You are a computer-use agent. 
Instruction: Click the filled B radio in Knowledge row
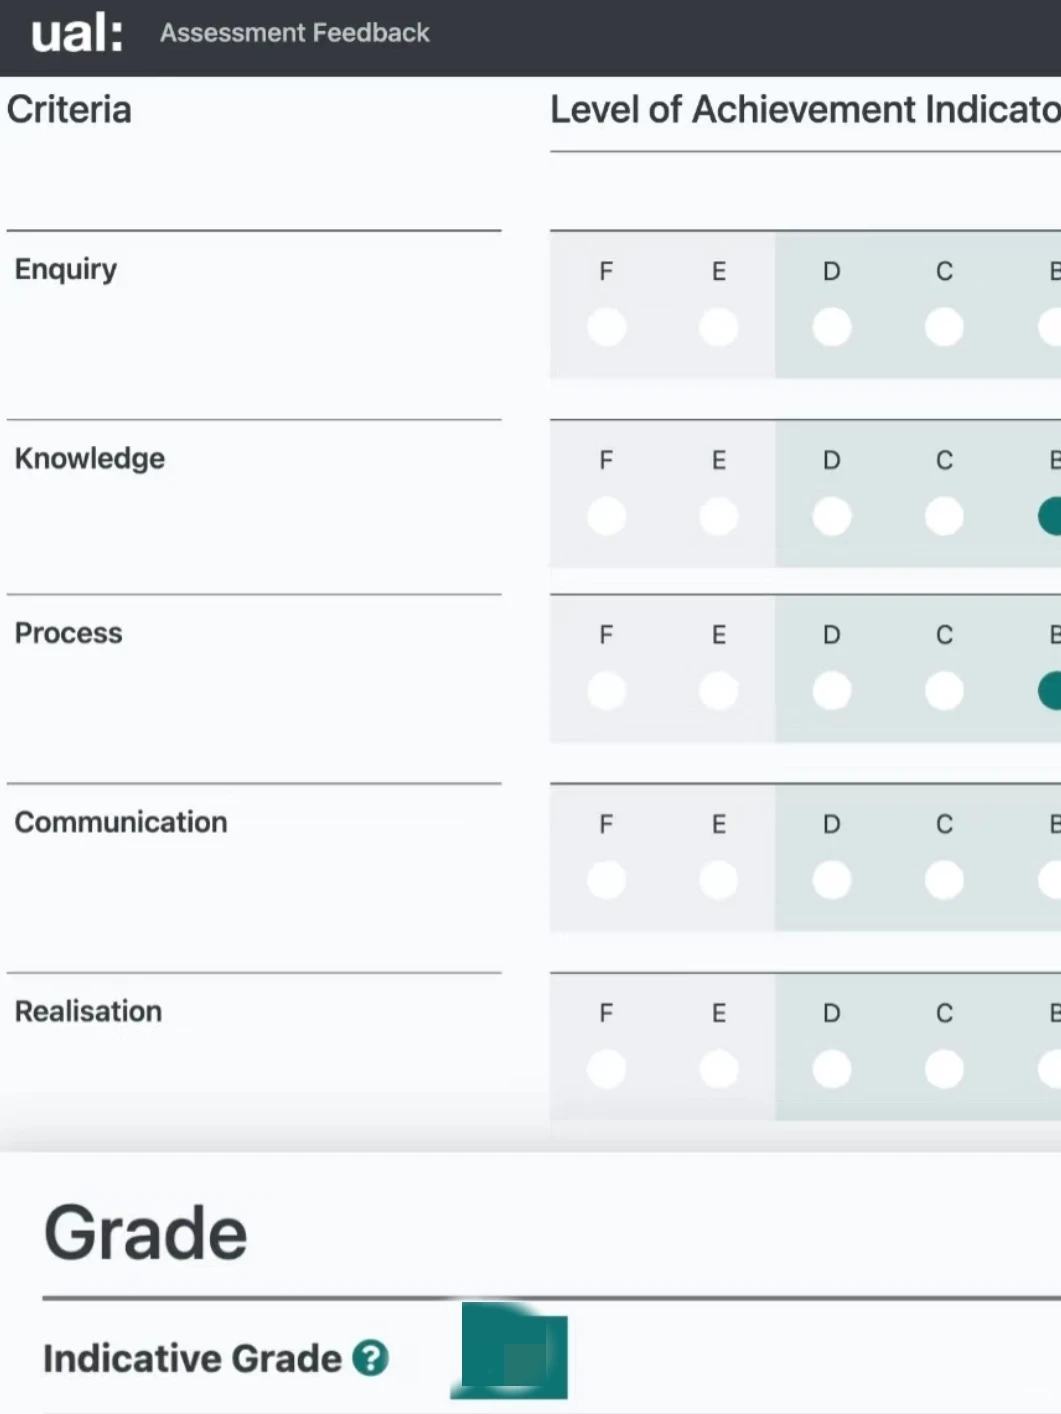(x=1050, y=516)
